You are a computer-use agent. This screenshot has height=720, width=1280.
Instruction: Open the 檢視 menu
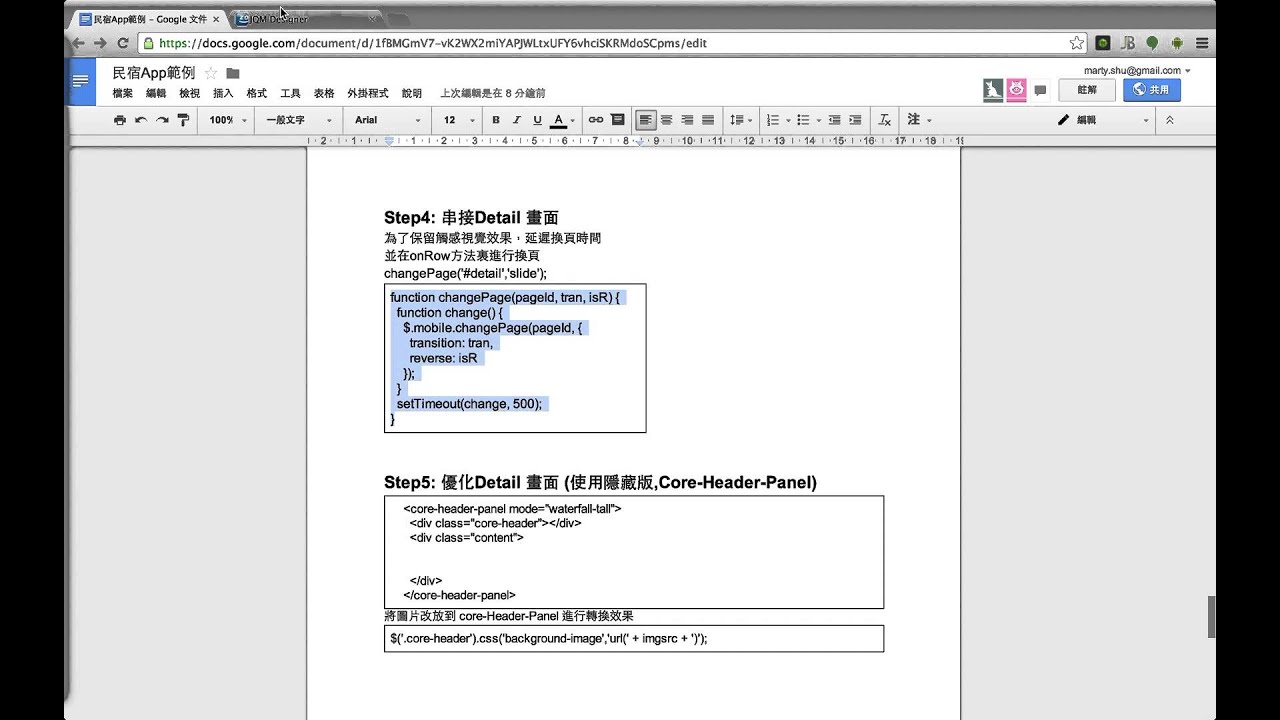tap(190, 93)
